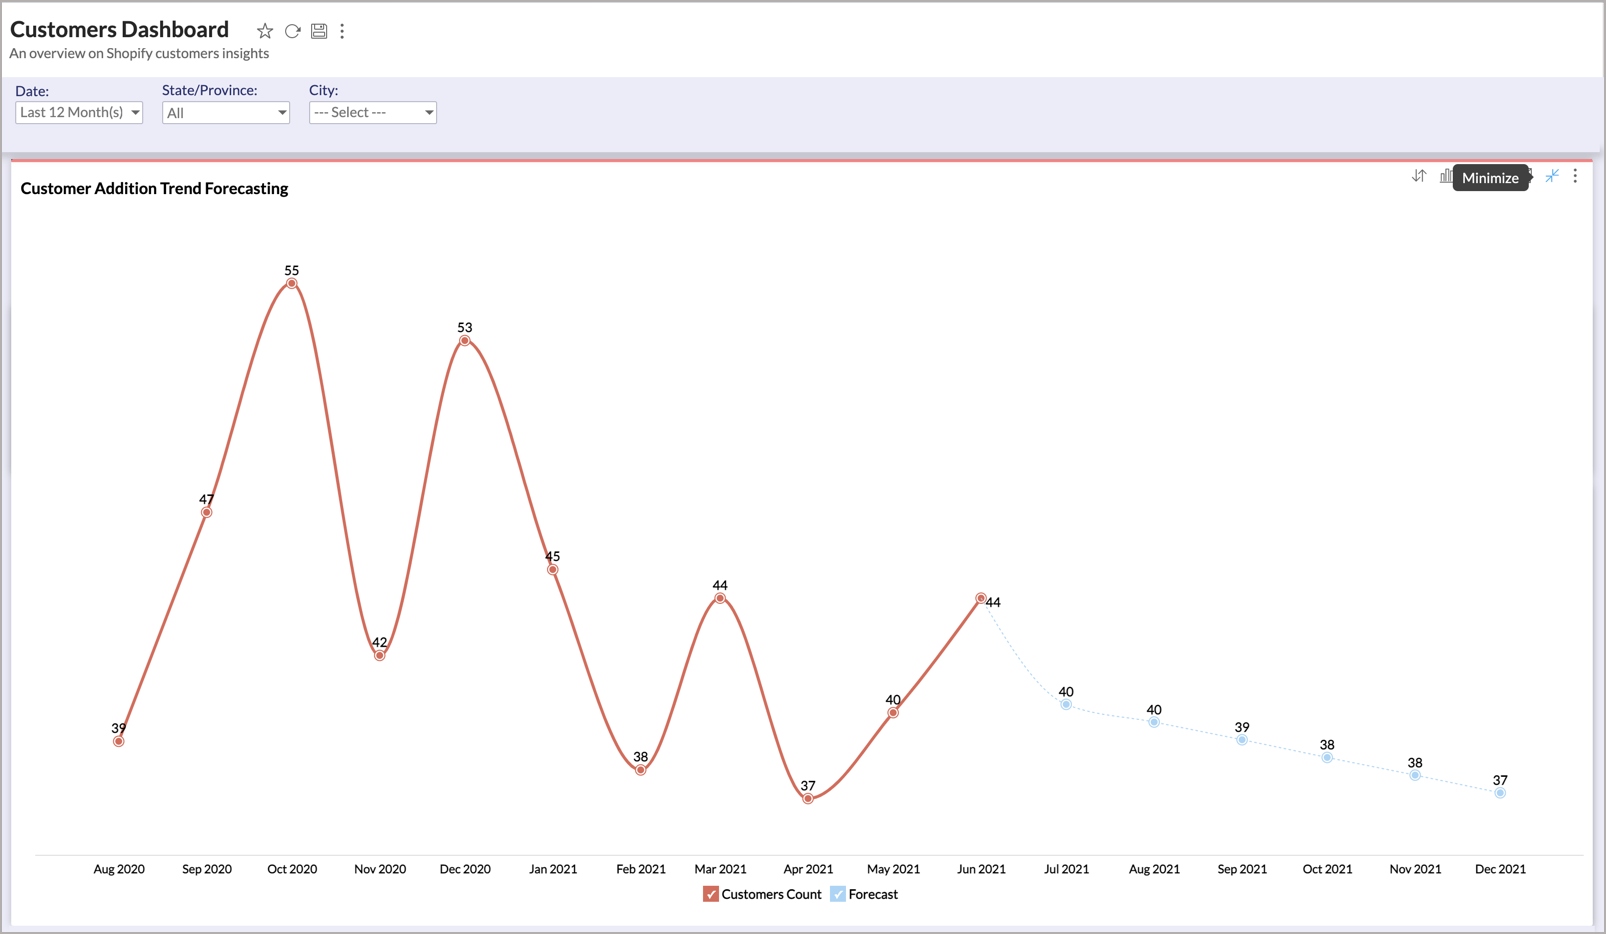Click the Dec 2020 data point showing 53
This screenshot has height=934, width=1606.
point(465,341)
